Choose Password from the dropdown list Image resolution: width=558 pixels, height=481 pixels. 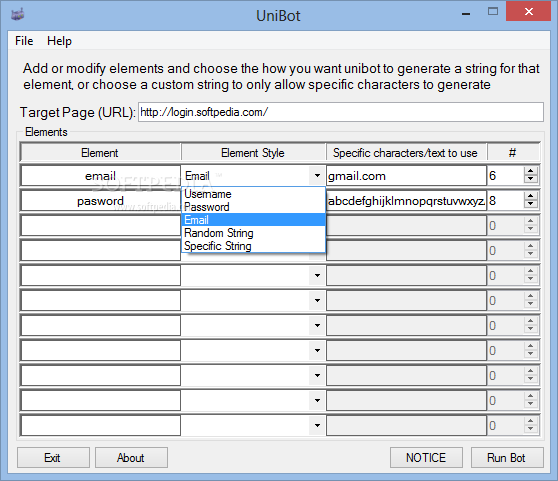[x=253, y=207]
